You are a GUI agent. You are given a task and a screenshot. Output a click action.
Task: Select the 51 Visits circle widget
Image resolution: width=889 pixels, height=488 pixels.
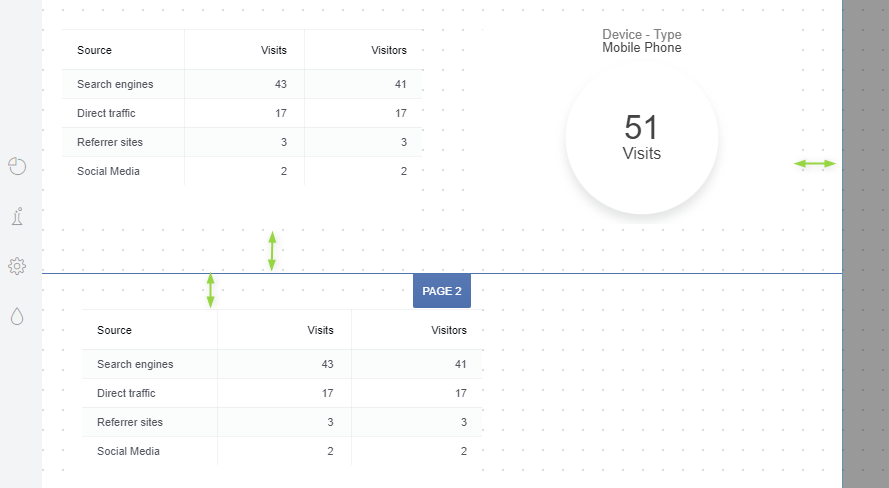click(x=641, y=138)
